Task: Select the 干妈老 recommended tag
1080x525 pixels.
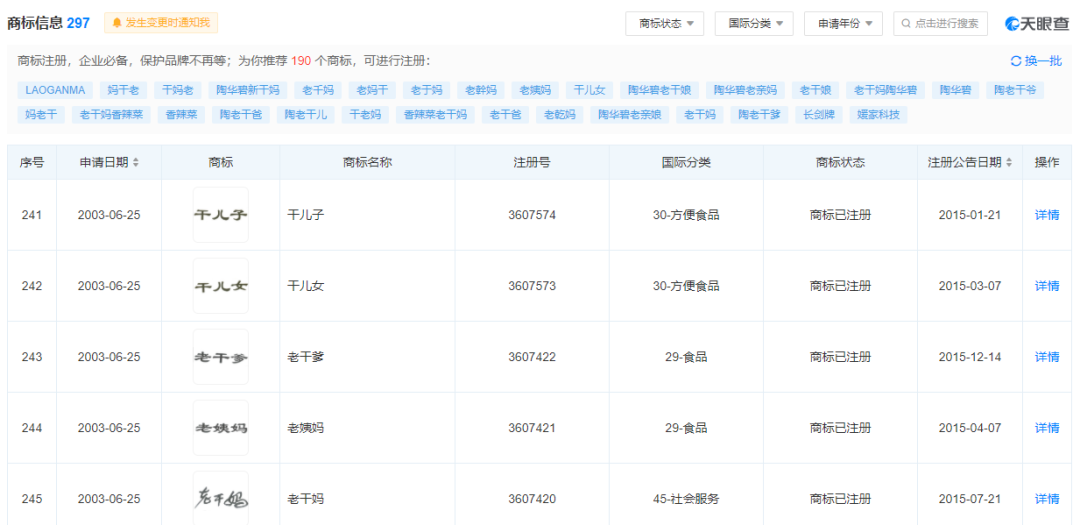Action: click(x=178, y=90)
